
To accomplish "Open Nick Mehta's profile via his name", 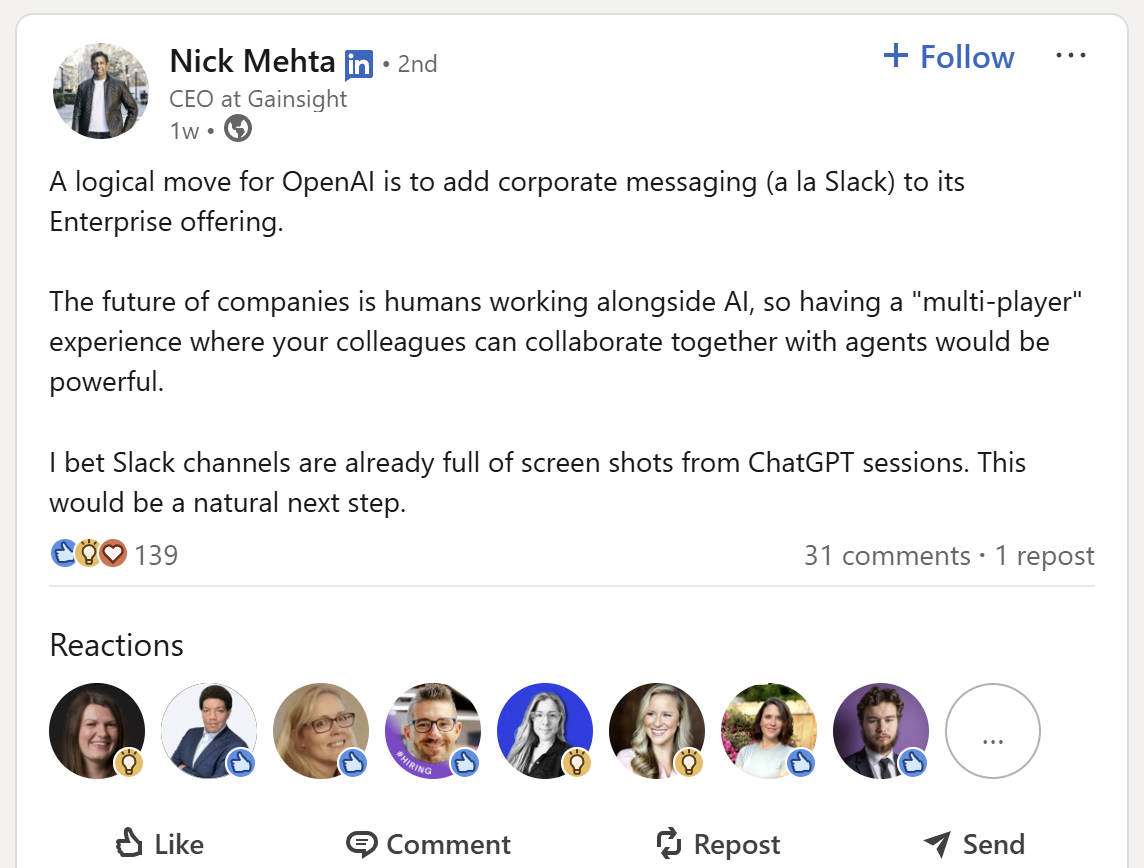I will point(252,62).
